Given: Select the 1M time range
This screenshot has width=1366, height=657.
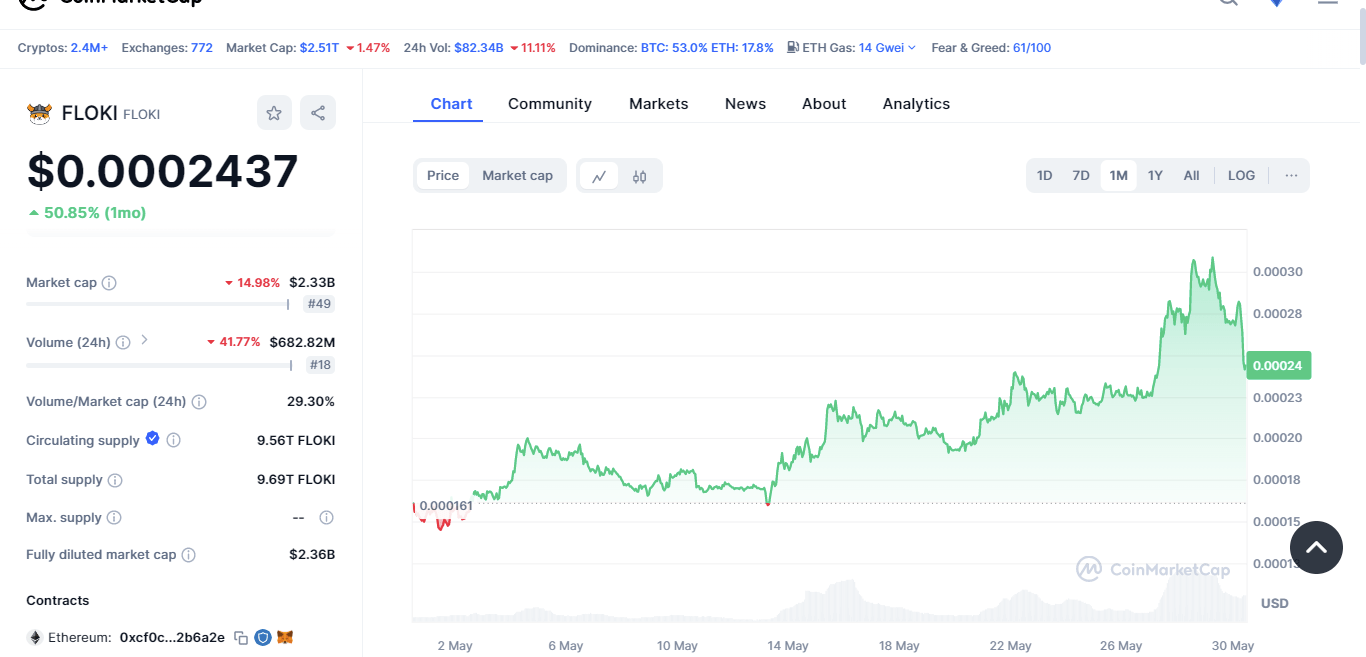Looking at the screenshot, I should click(1118, 175).
